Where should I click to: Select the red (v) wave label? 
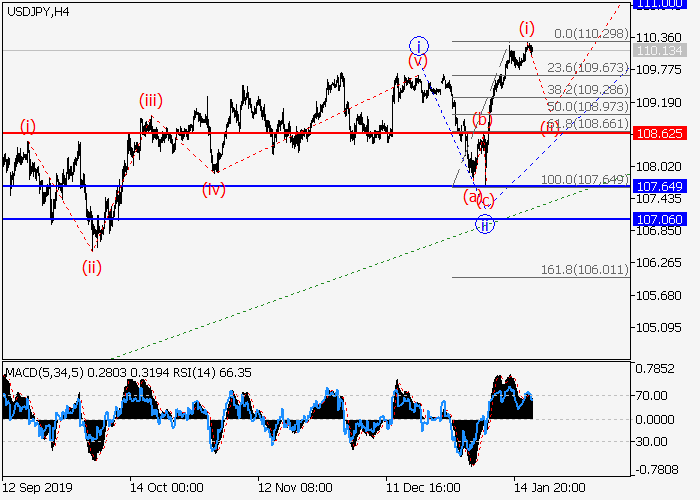click(417, 62)
